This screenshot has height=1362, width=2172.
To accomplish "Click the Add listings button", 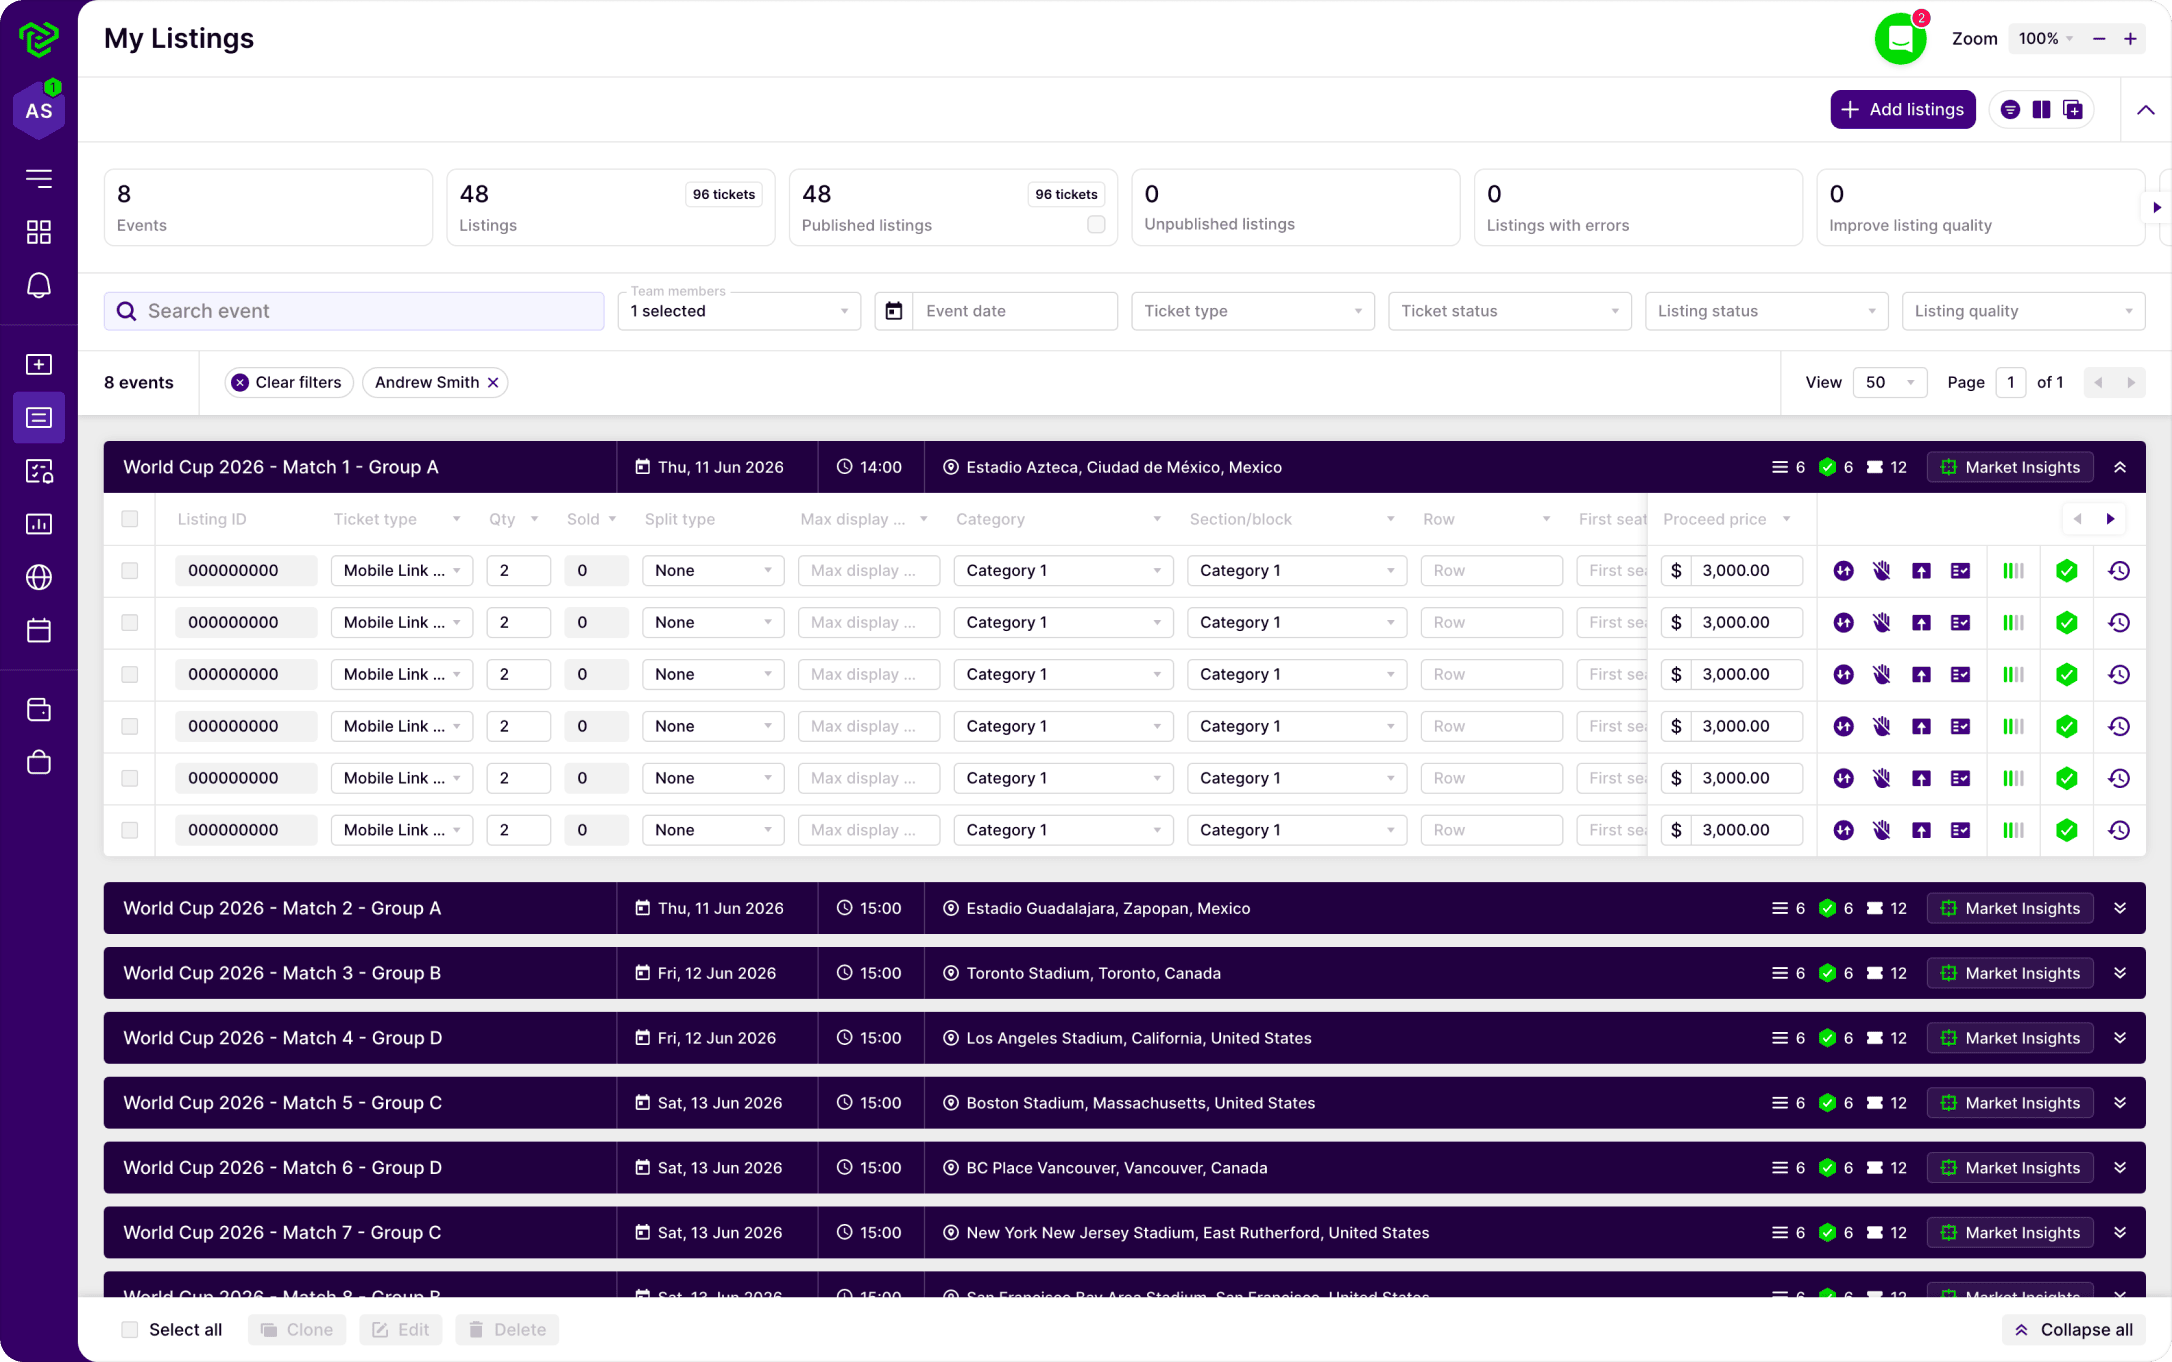I will point(1903,110).
